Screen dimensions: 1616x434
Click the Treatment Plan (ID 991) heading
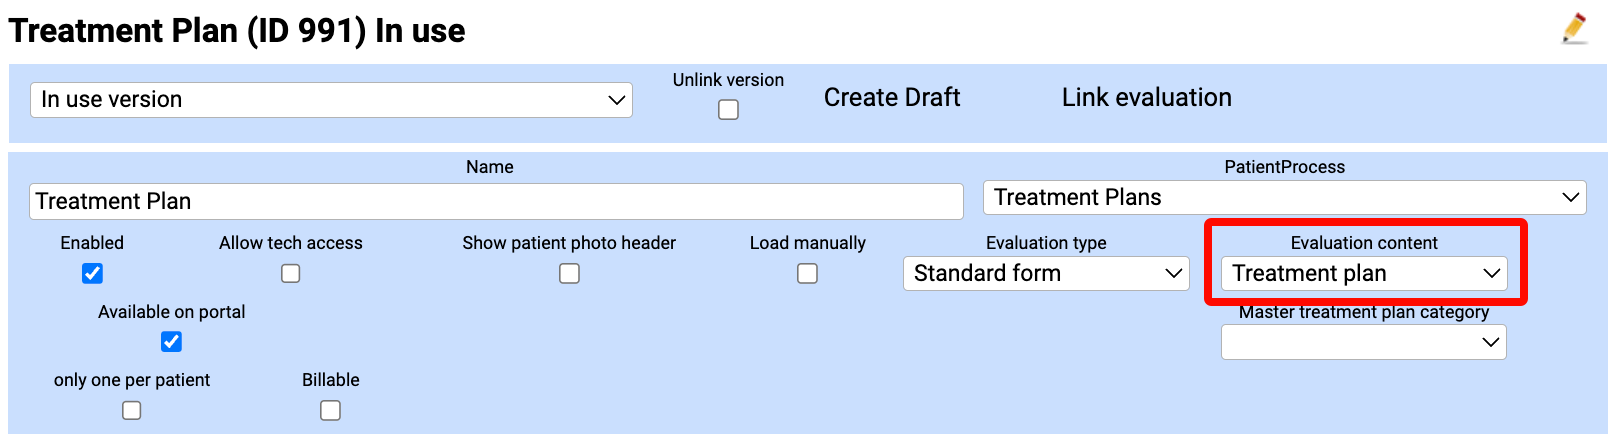pyautogui.click(x=237, y=31)
